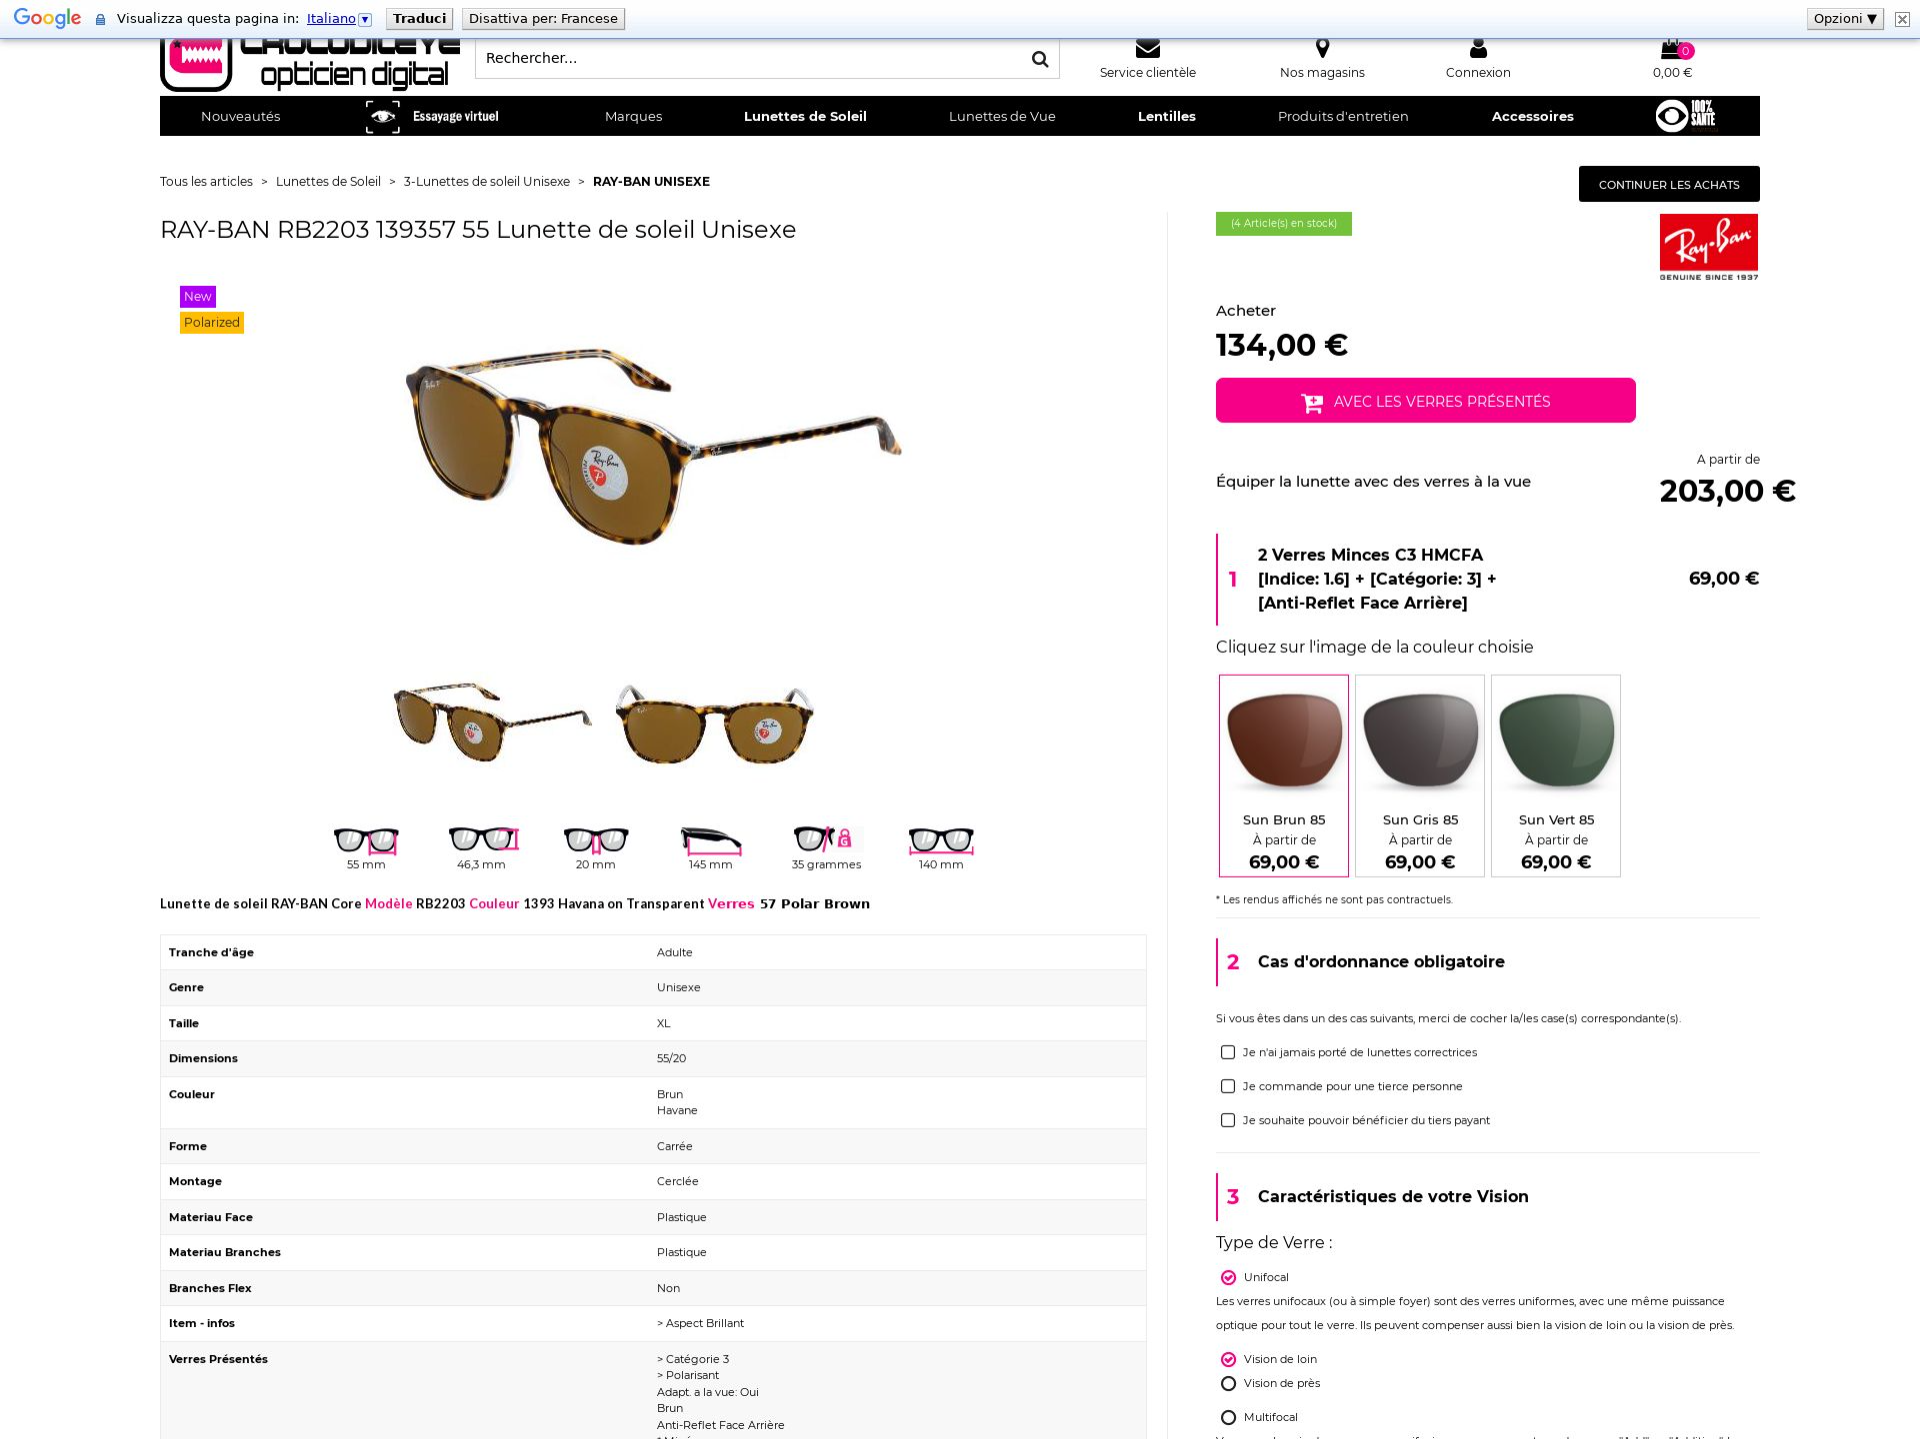
Task: Click the Crocodileye opticien digital logo
Action: (310, 64)
